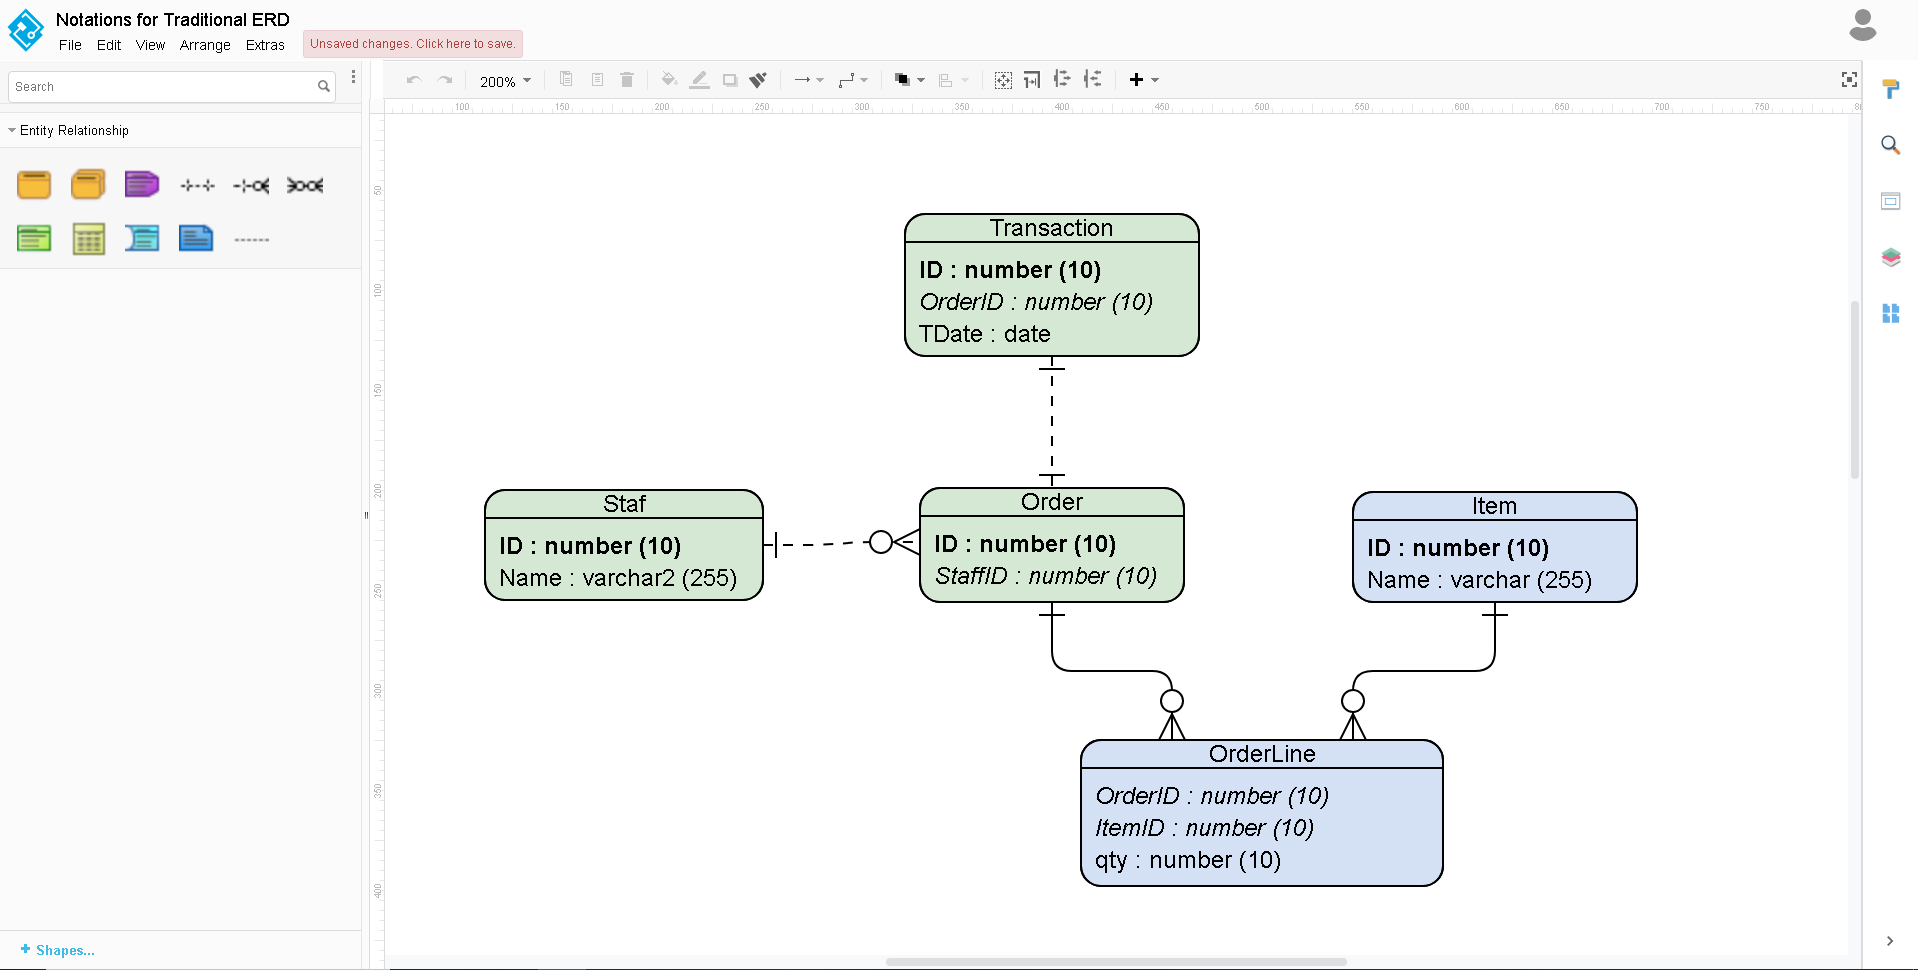Open the More Shapes panel icon

(x=1891, y=313)
